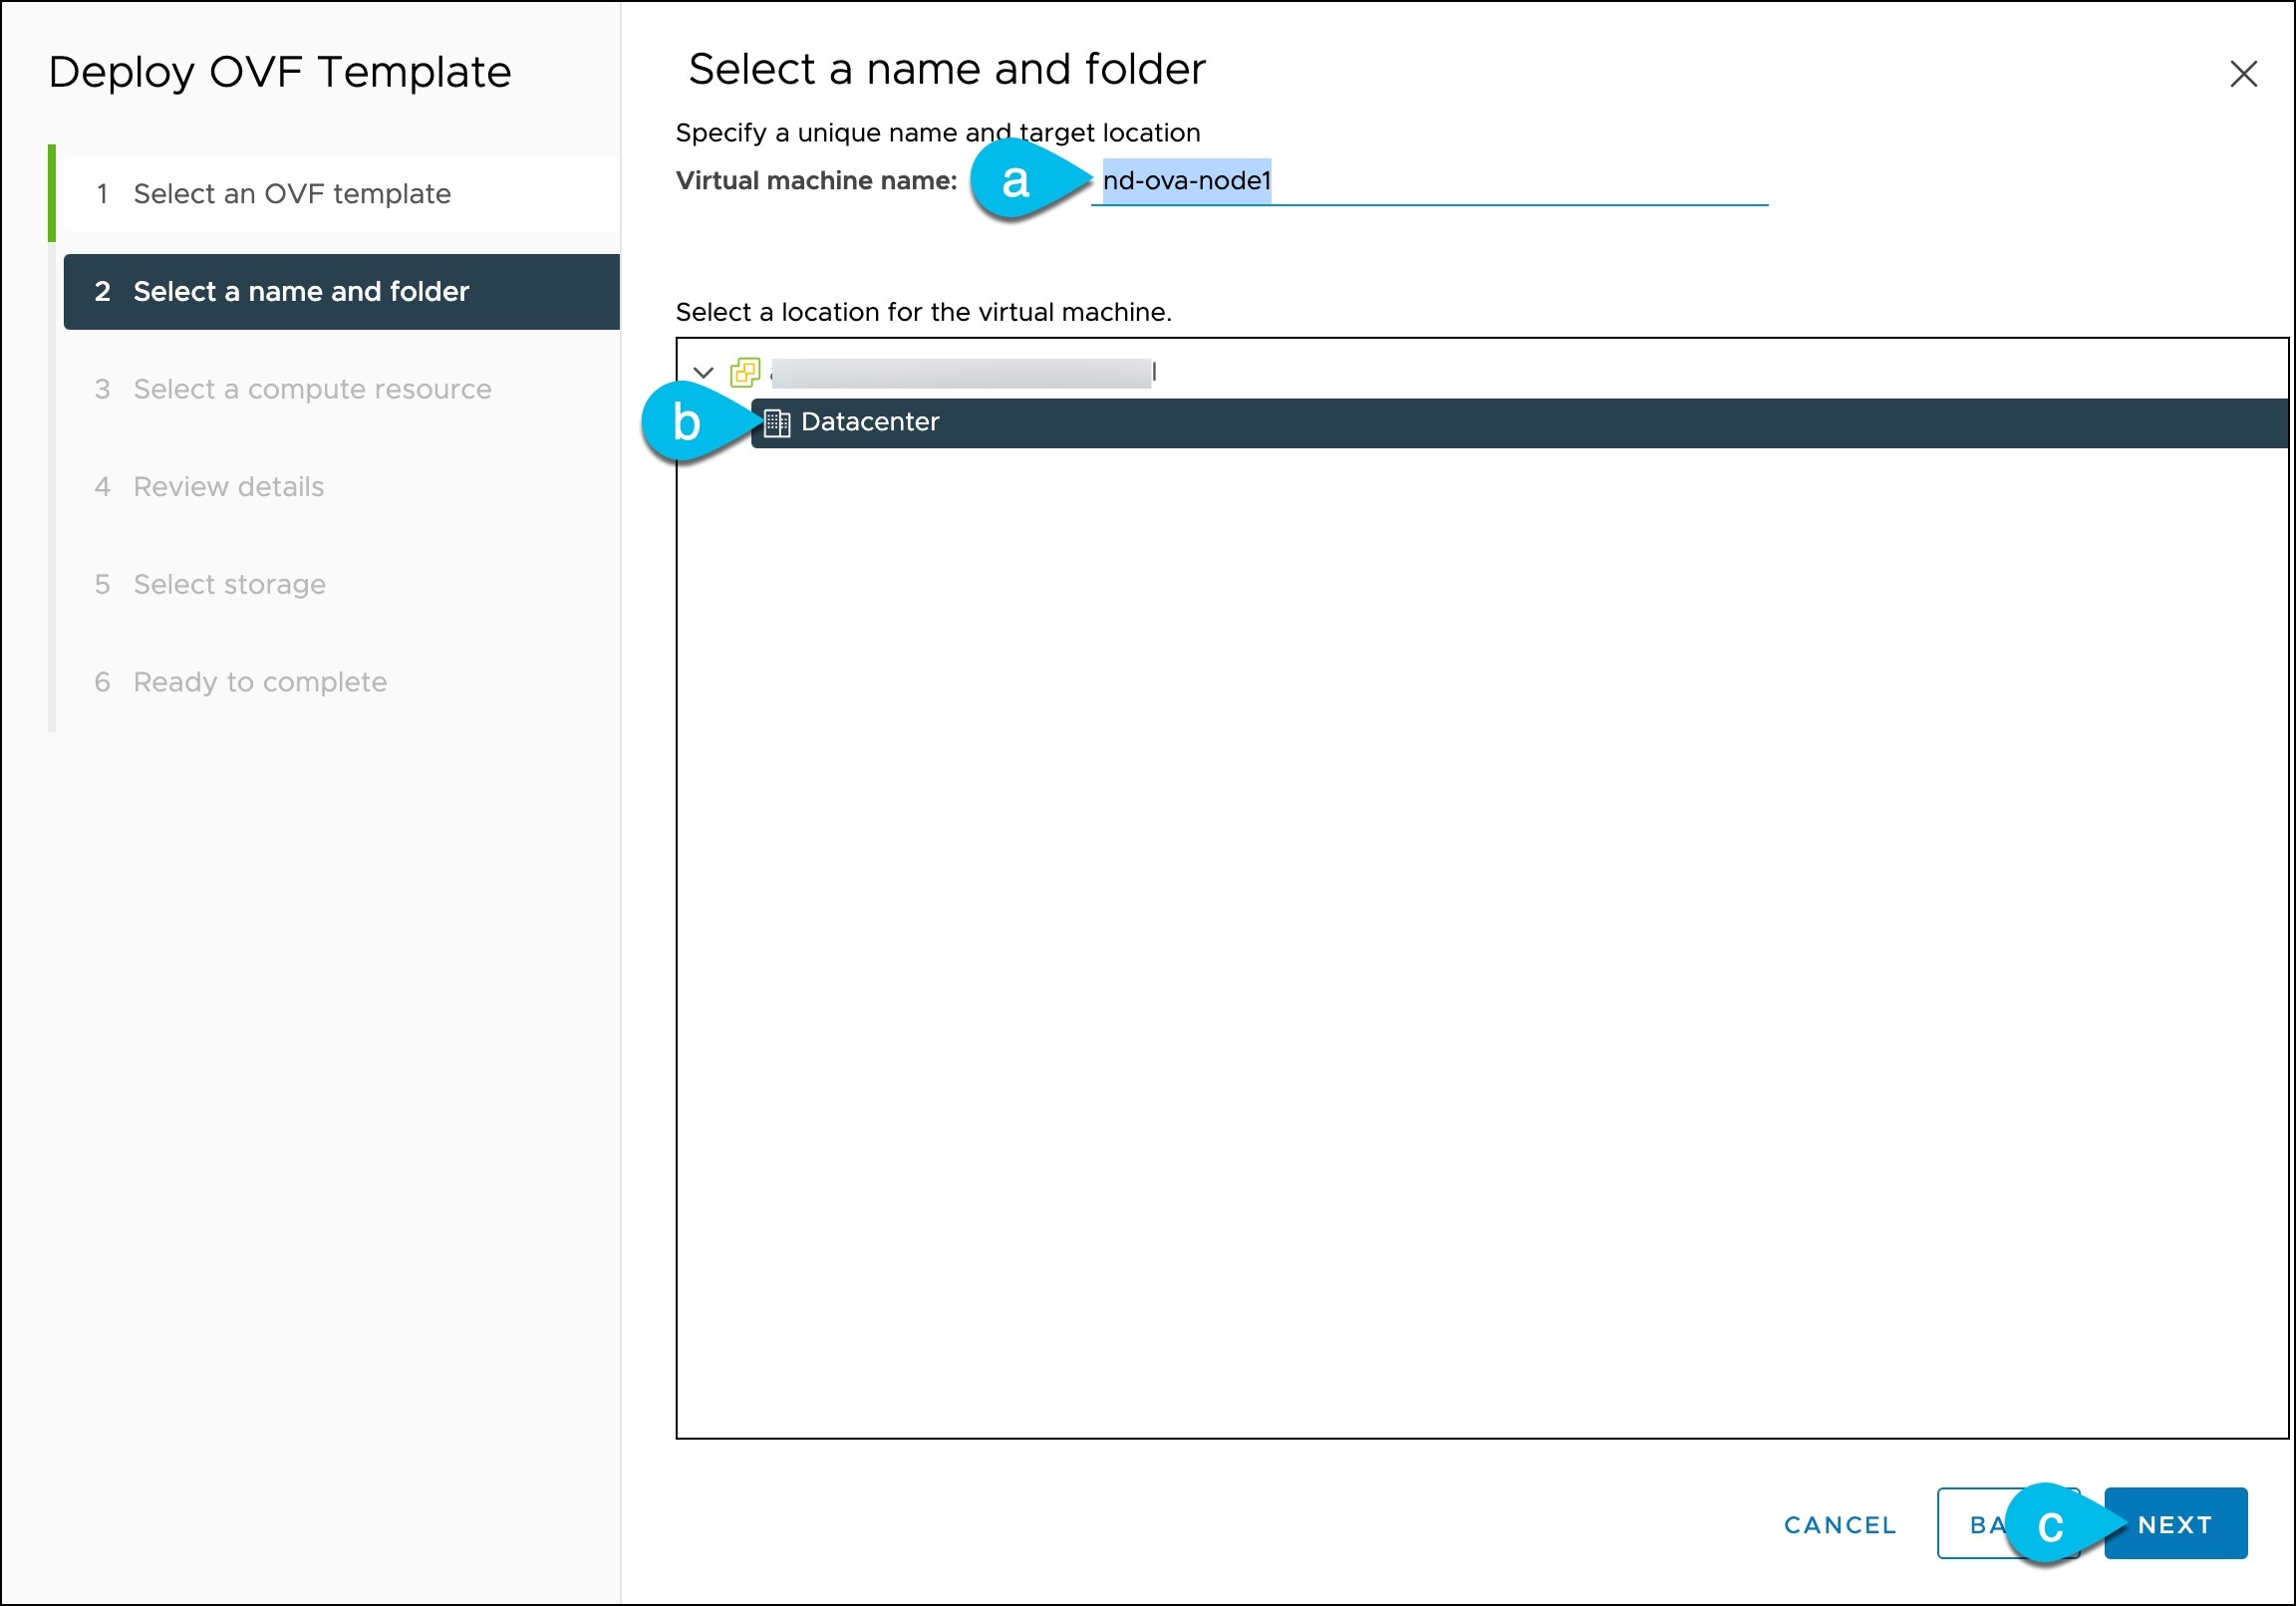
Task: Select the Datacenter tree row
Action: pos(1519,423)
